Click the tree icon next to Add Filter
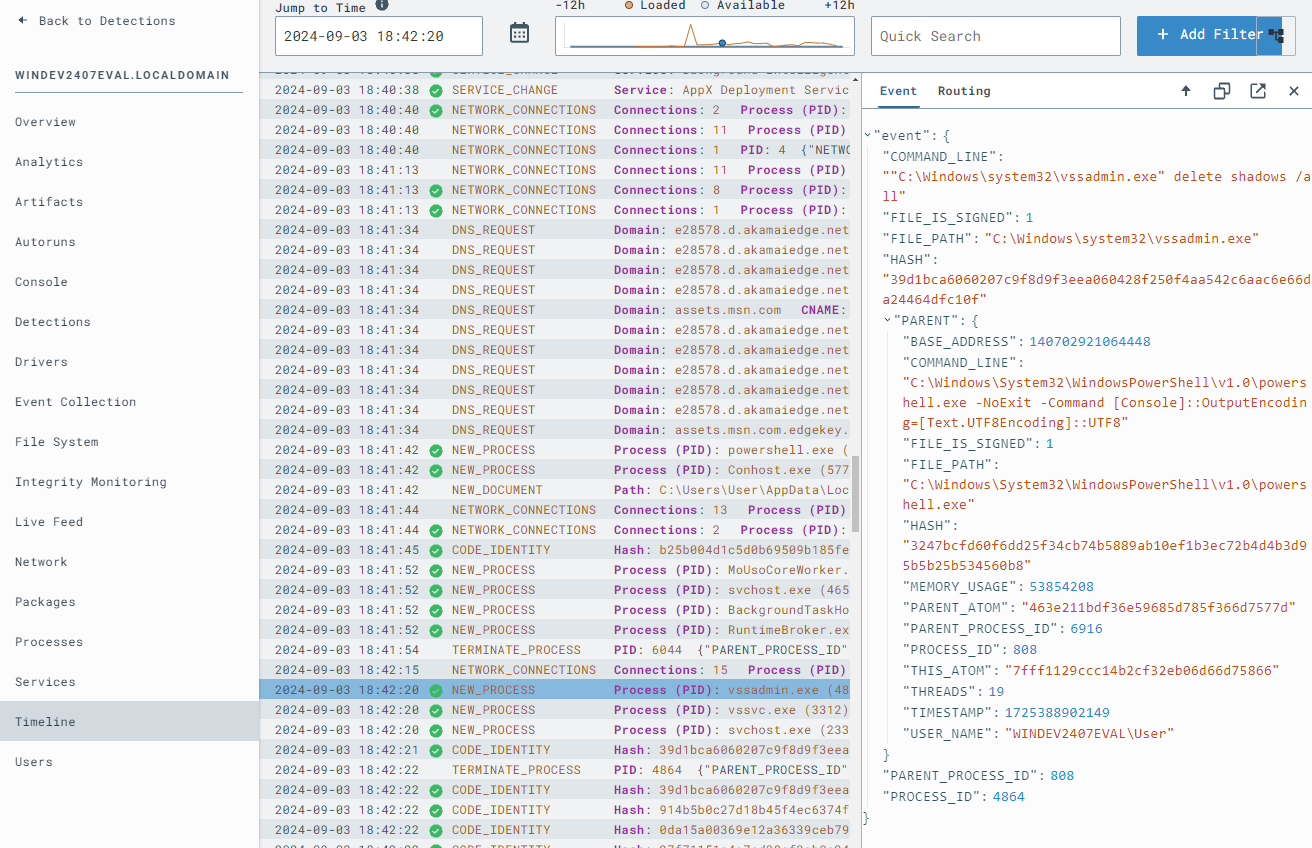Image resolution: width=1312 pixels, height=848 pixels. (1275, 35)
